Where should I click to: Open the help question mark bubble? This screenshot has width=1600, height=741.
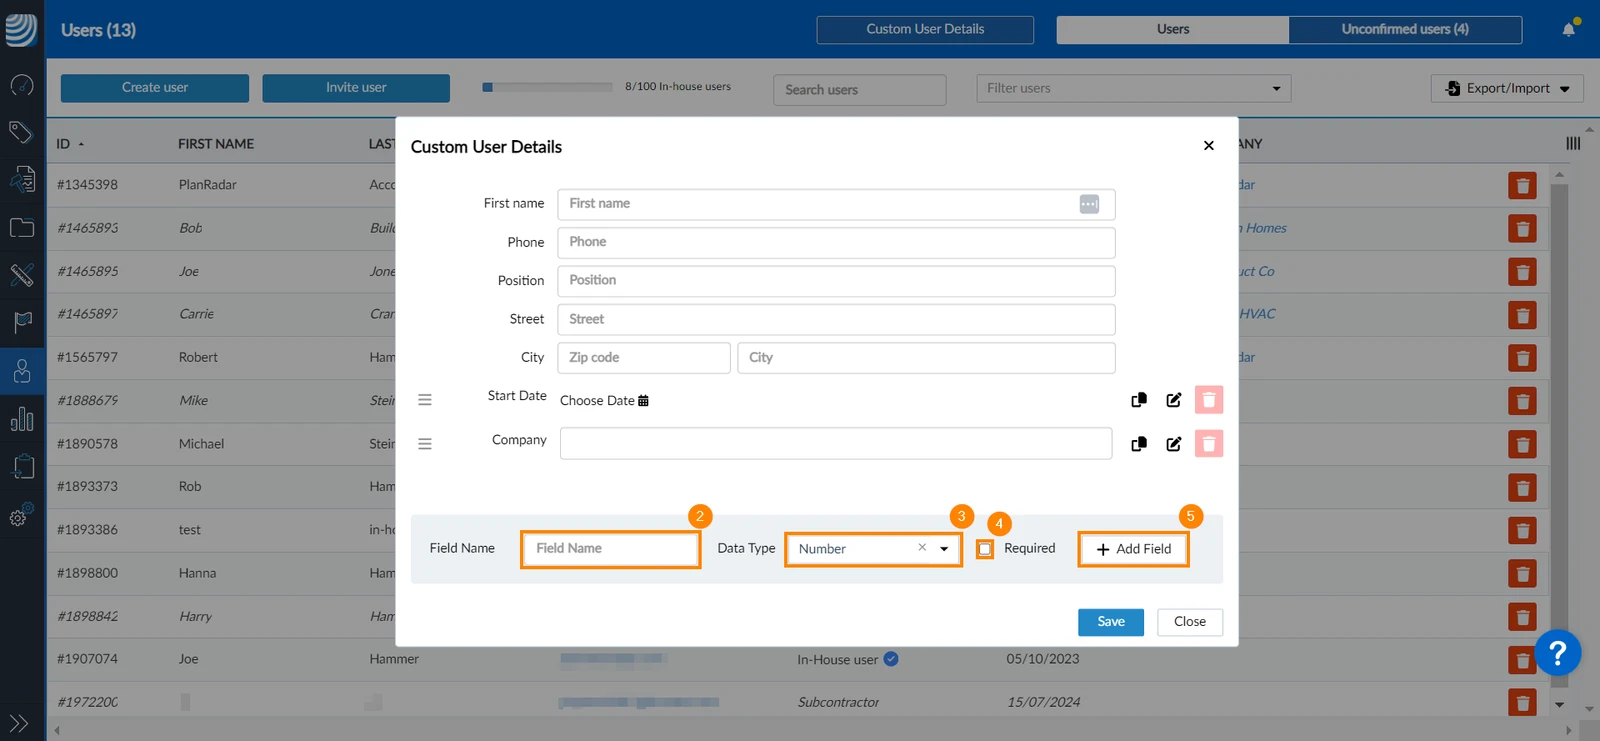click(x=1557, y=654)
